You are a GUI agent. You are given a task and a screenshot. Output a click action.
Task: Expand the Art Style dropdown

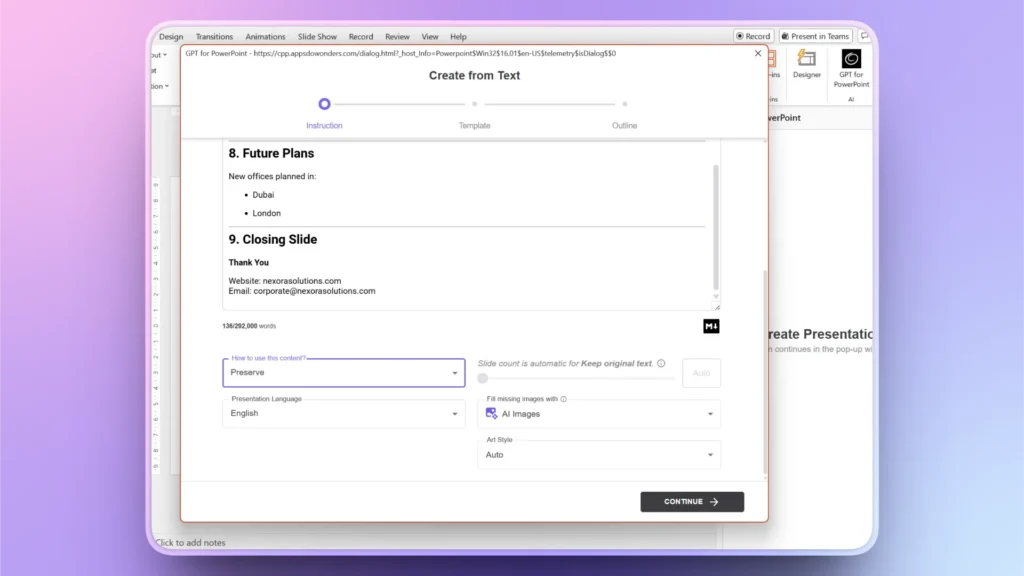point(599,455)
